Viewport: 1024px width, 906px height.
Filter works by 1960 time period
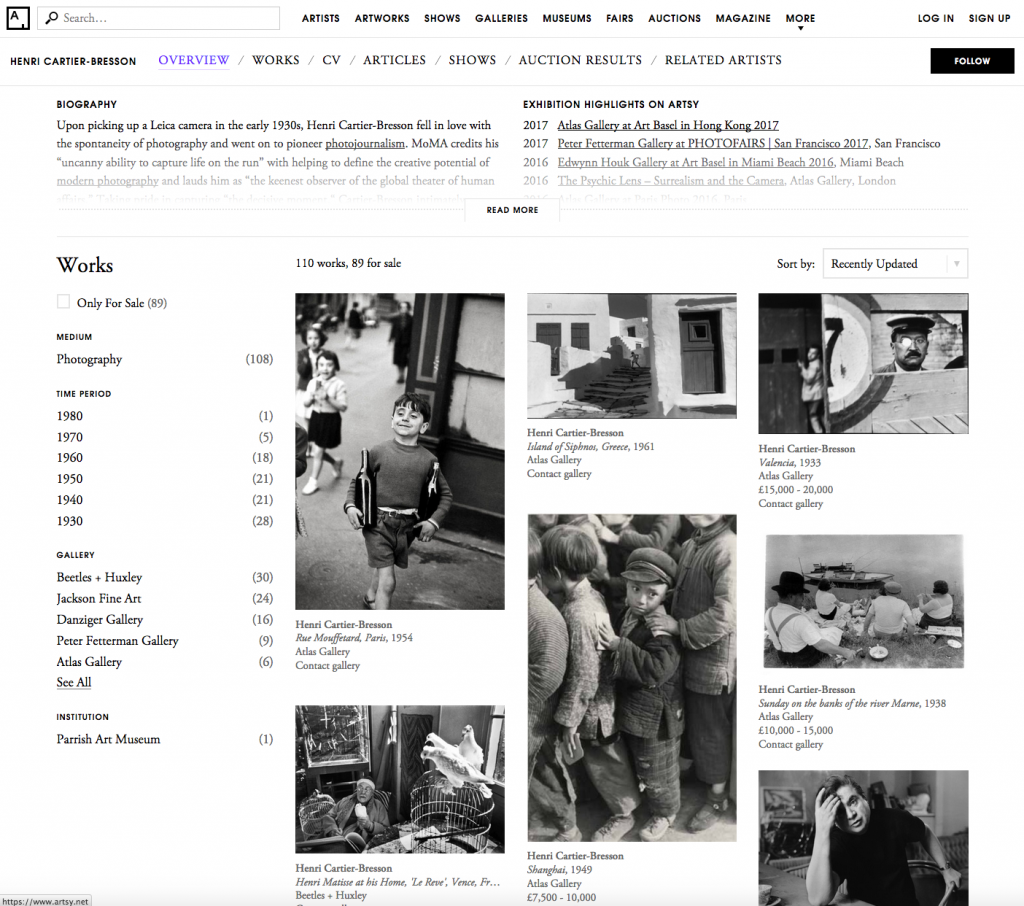pos(165,458)
